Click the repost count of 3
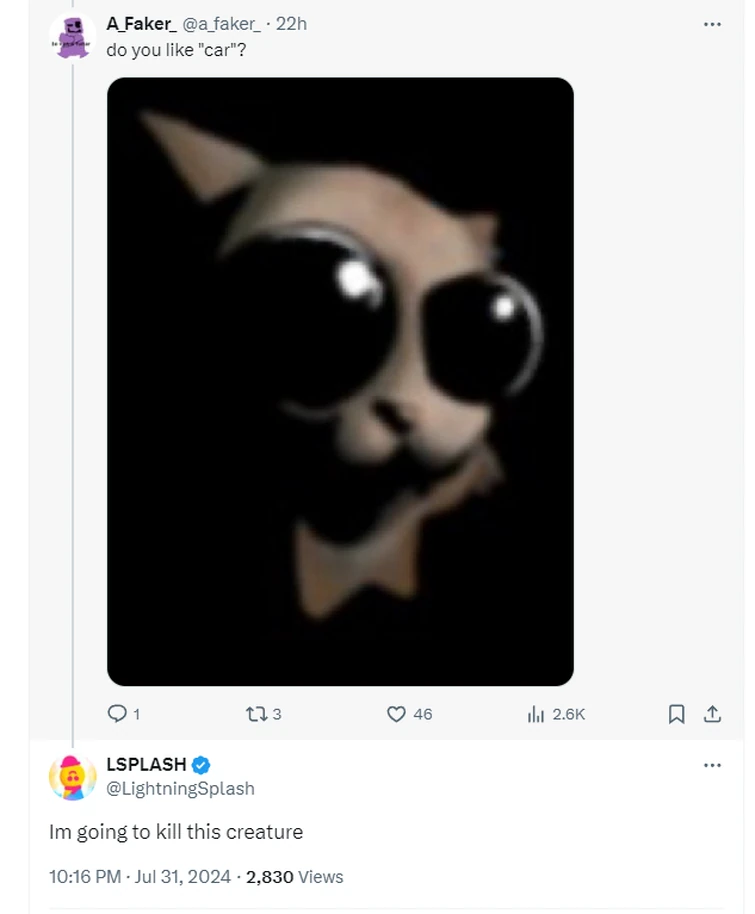The image size is (755, 914). pos(278,715)
